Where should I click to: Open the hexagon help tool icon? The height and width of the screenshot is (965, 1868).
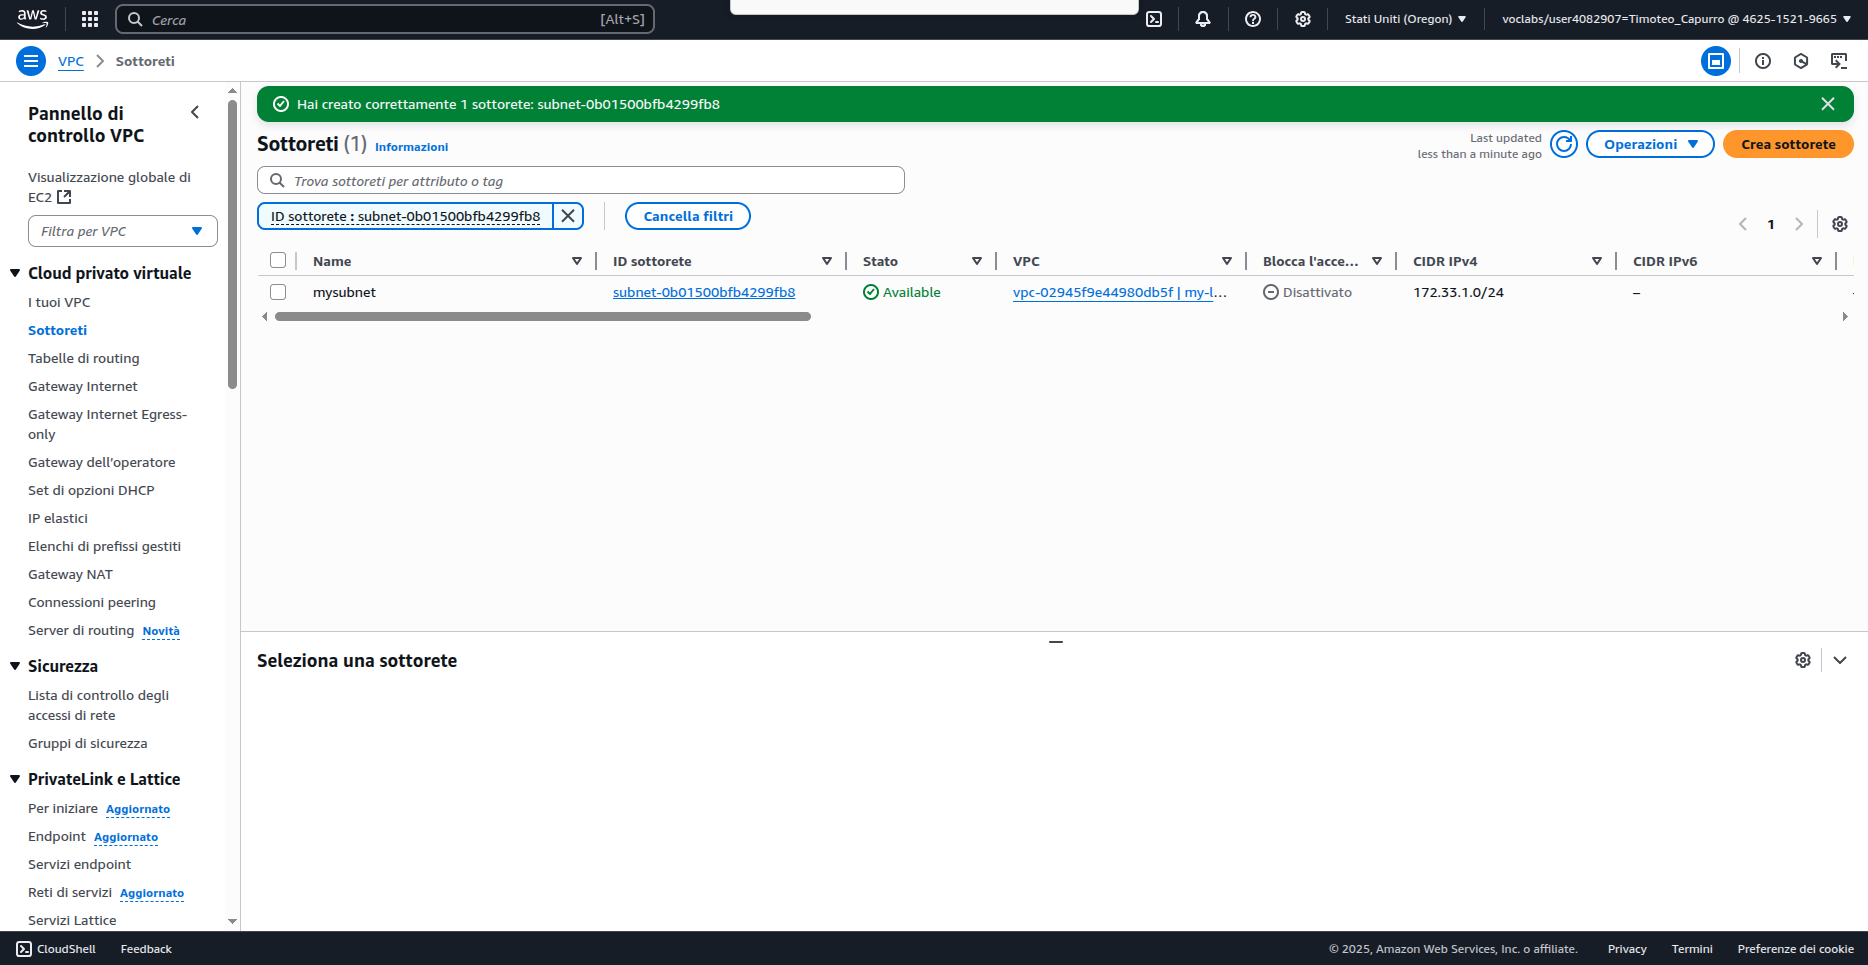[1801, 61]
